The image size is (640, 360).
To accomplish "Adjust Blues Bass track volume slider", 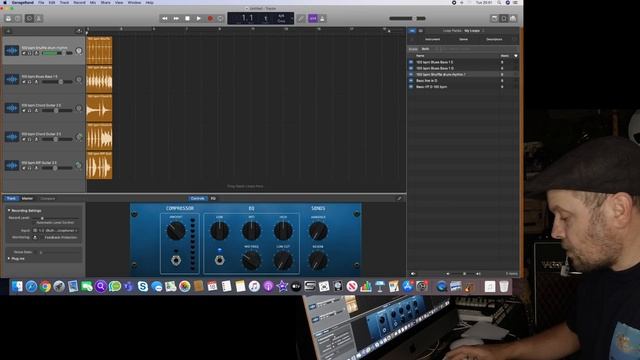I will pos(57,82).
